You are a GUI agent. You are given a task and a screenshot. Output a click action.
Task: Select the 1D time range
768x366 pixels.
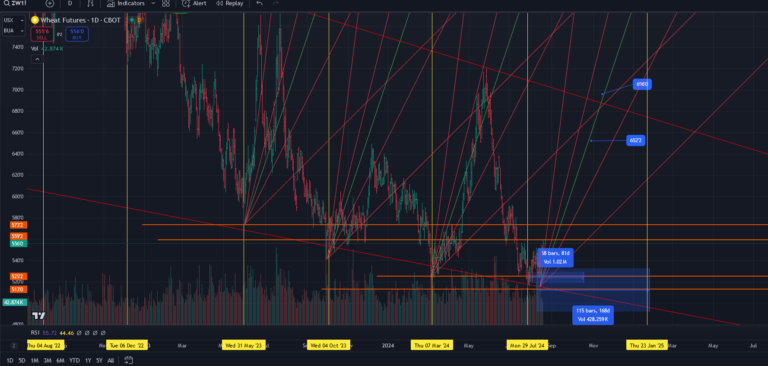coord(10,361)
